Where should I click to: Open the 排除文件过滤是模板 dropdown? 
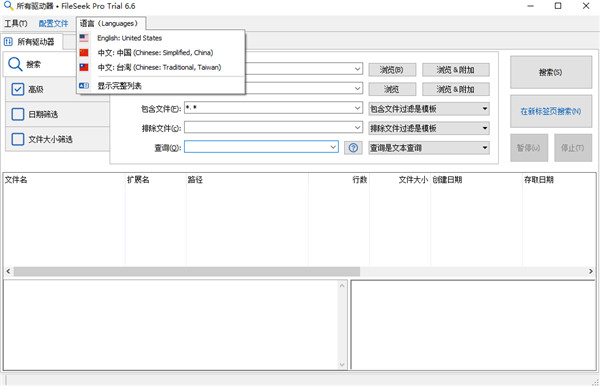pyautogui.click(x=429, y=128)
